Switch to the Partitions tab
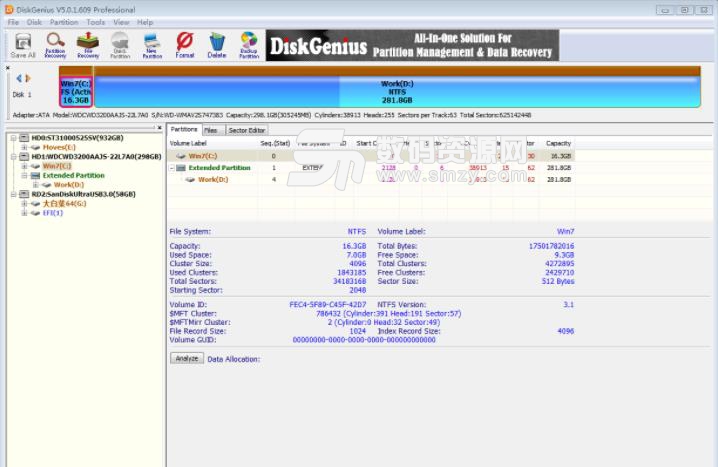Viewport: 718px width, 467px height. tap(184, 130)
